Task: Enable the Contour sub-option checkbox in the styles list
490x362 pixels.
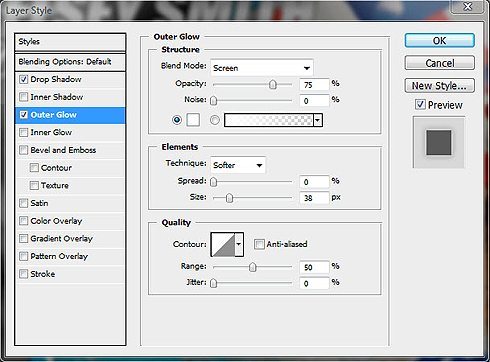Action: coord(34,168)
